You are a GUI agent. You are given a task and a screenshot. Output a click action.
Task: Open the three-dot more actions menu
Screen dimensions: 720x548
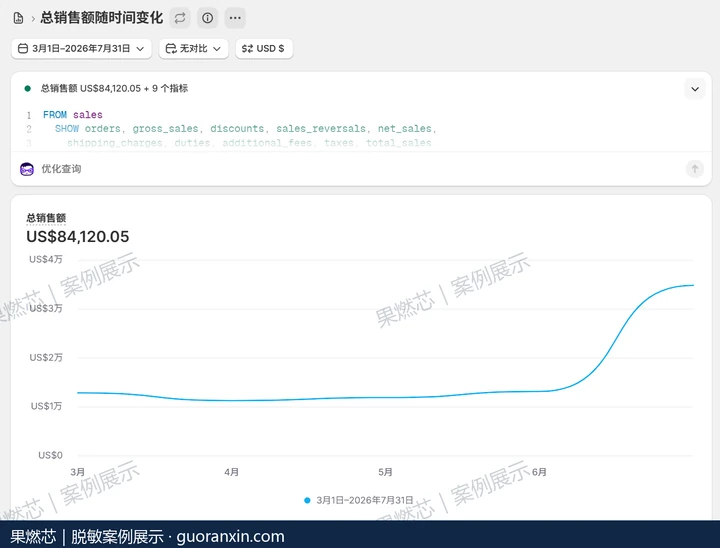point(235,18)
